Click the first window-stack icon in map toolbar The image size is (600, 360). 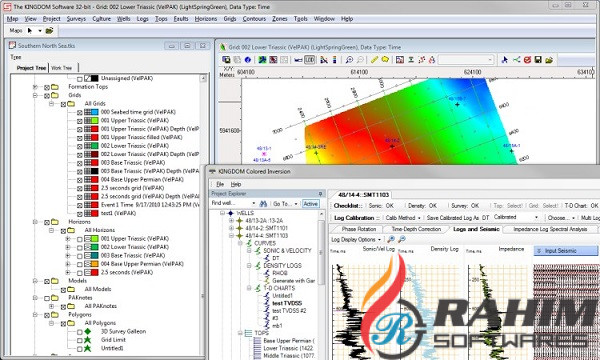click(x=226, y=60)
